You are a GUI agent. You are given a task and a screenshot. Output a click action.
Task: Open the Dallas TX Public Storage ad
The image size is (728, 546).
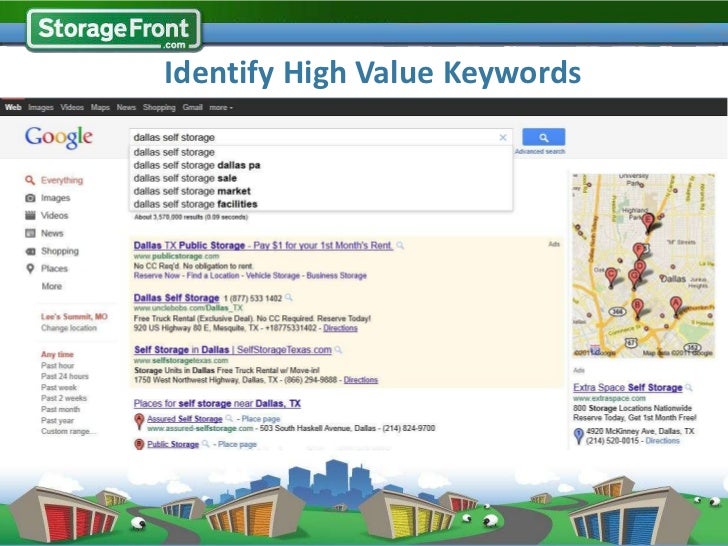tap(263, 245)
